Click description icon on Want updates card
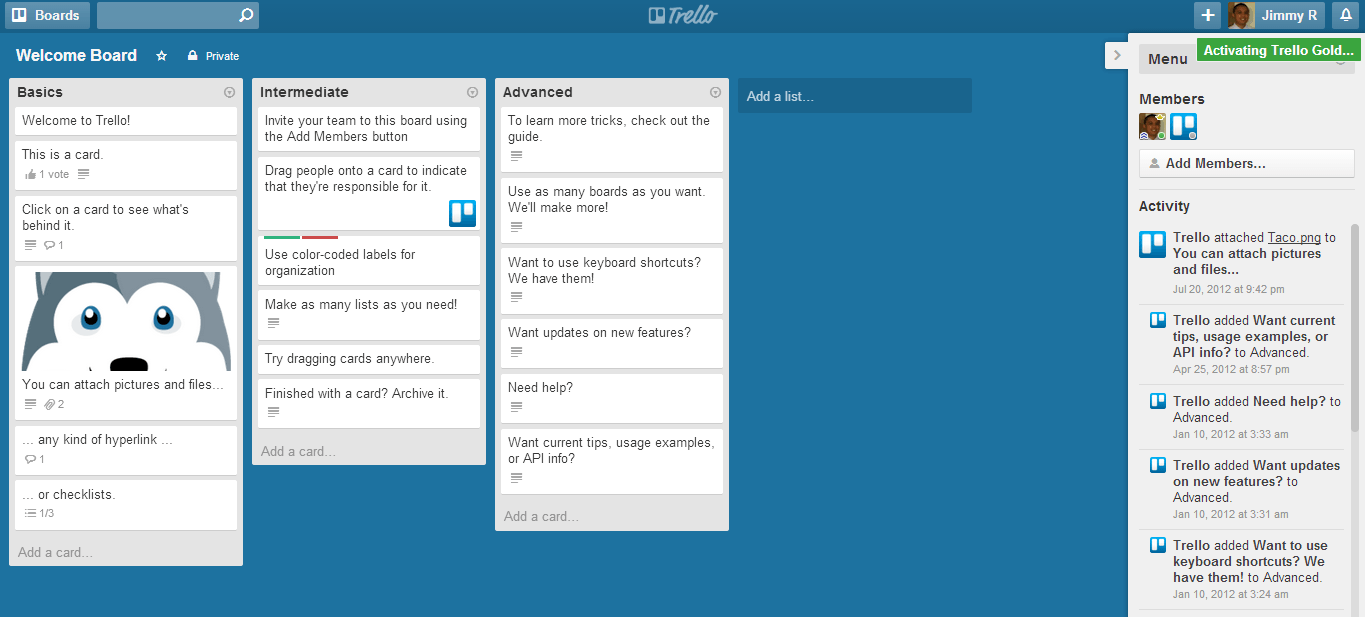Viewport: 1365px width, 617px height. pyautogui.click(x=517, y=352)
